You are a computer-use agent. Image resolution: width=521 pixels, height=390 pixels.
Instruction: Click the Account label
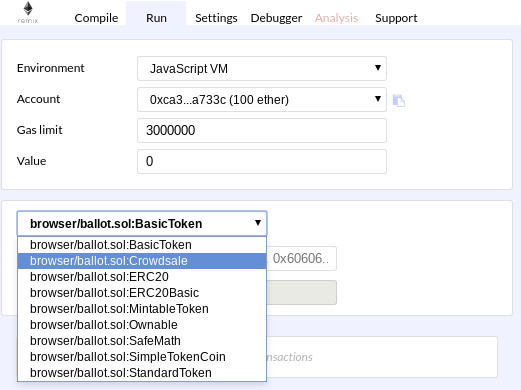[39, 99]
